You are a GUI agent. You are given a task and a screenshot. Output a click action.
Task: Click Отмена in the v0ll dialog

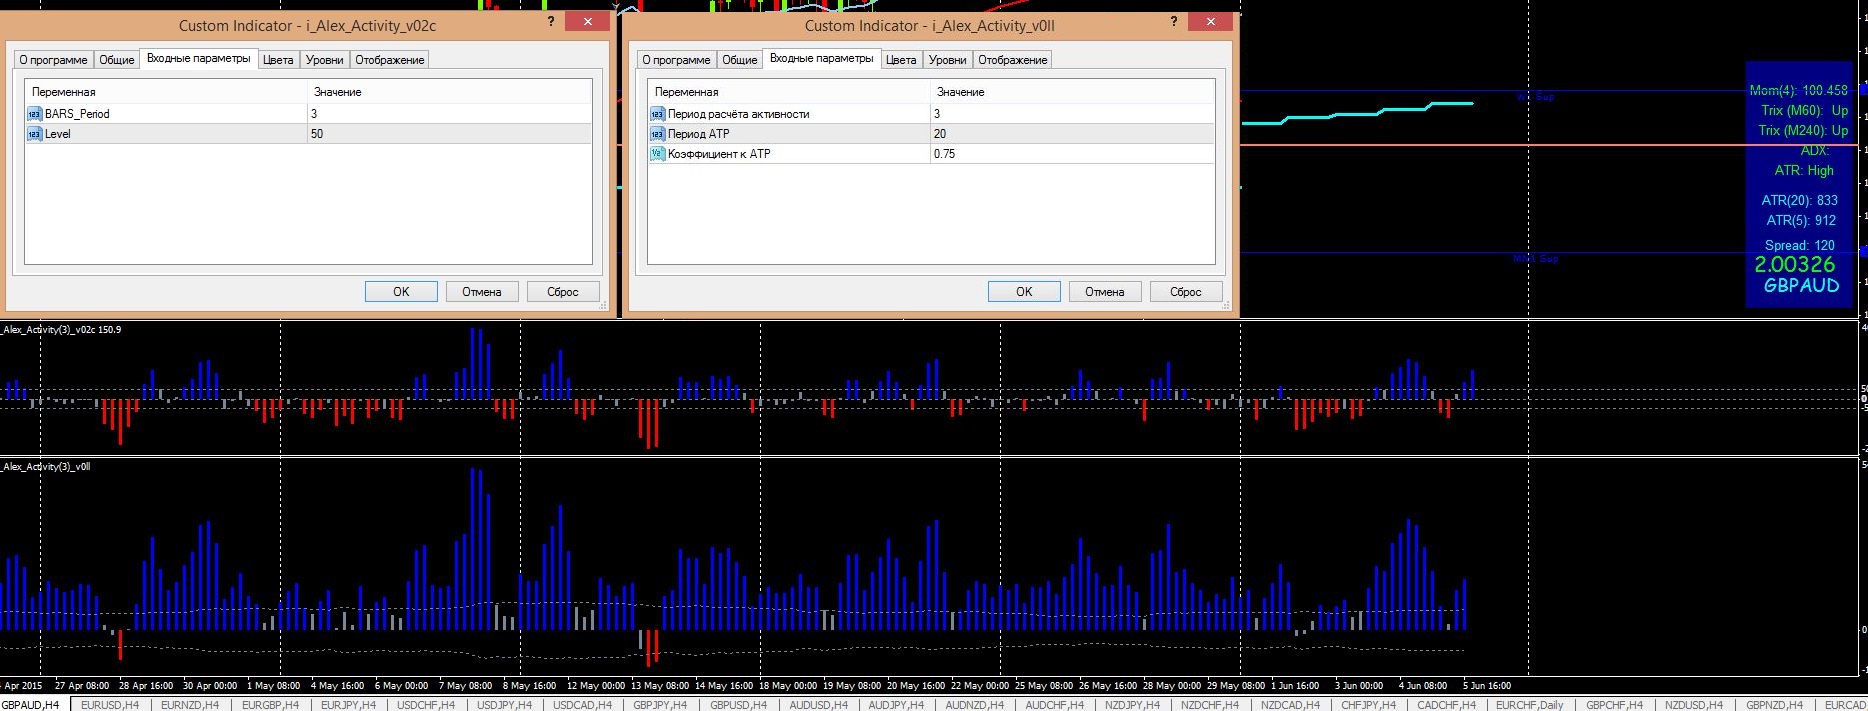[1104, 292]
